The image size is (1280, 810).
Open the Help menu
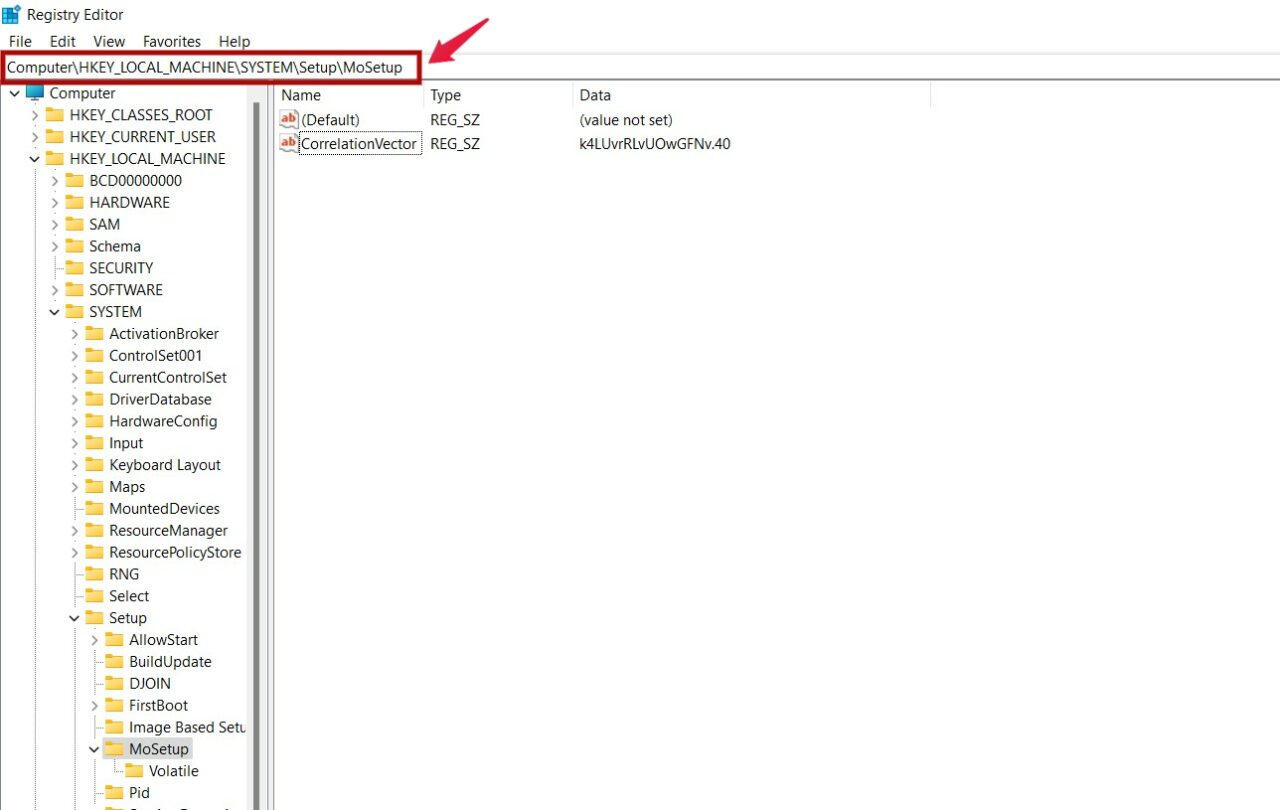pos(234,41)
